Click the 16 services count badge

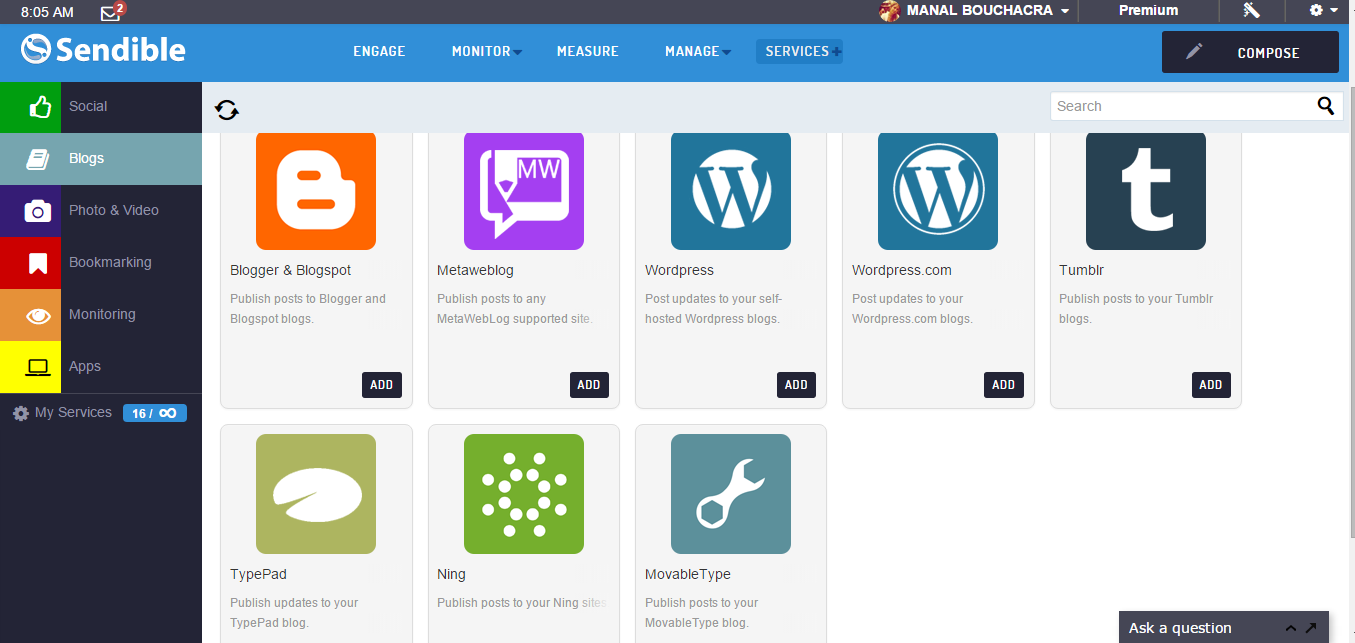point(155,413)
